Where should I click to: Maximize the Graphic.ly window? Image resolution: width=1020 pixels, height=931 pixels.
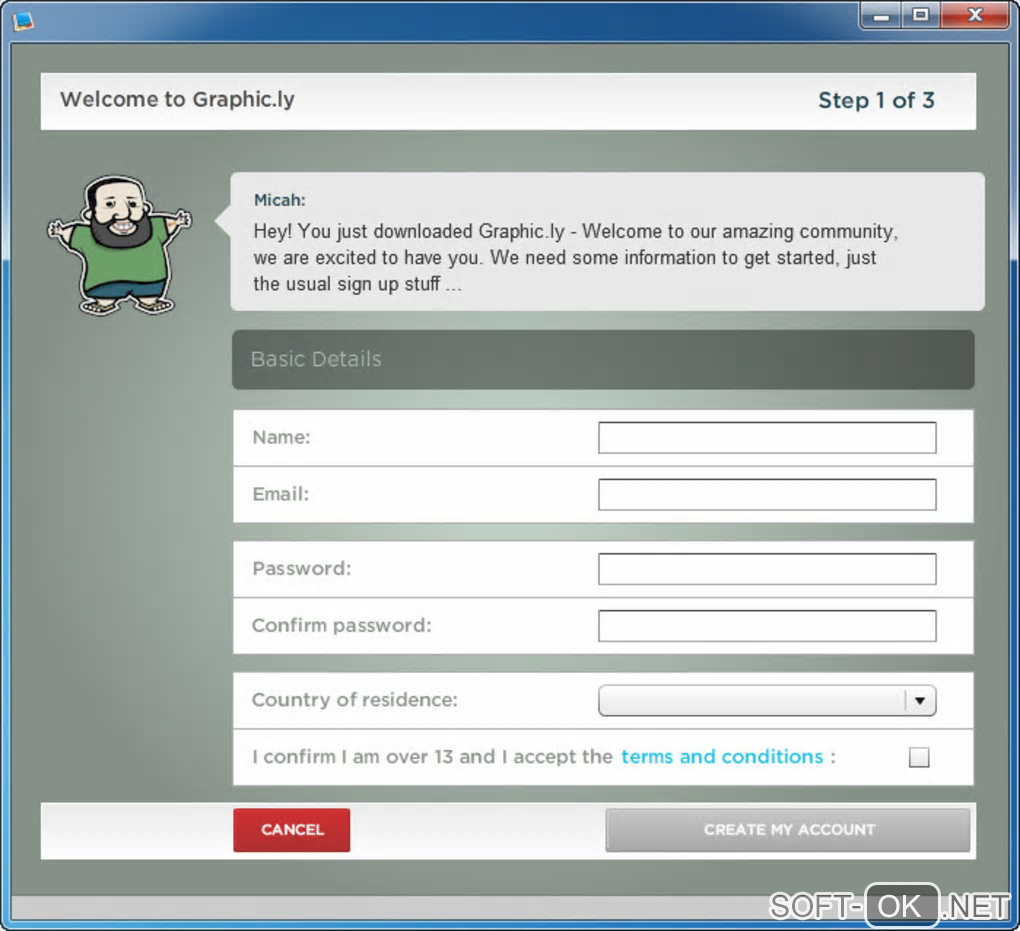pos(920,16)
